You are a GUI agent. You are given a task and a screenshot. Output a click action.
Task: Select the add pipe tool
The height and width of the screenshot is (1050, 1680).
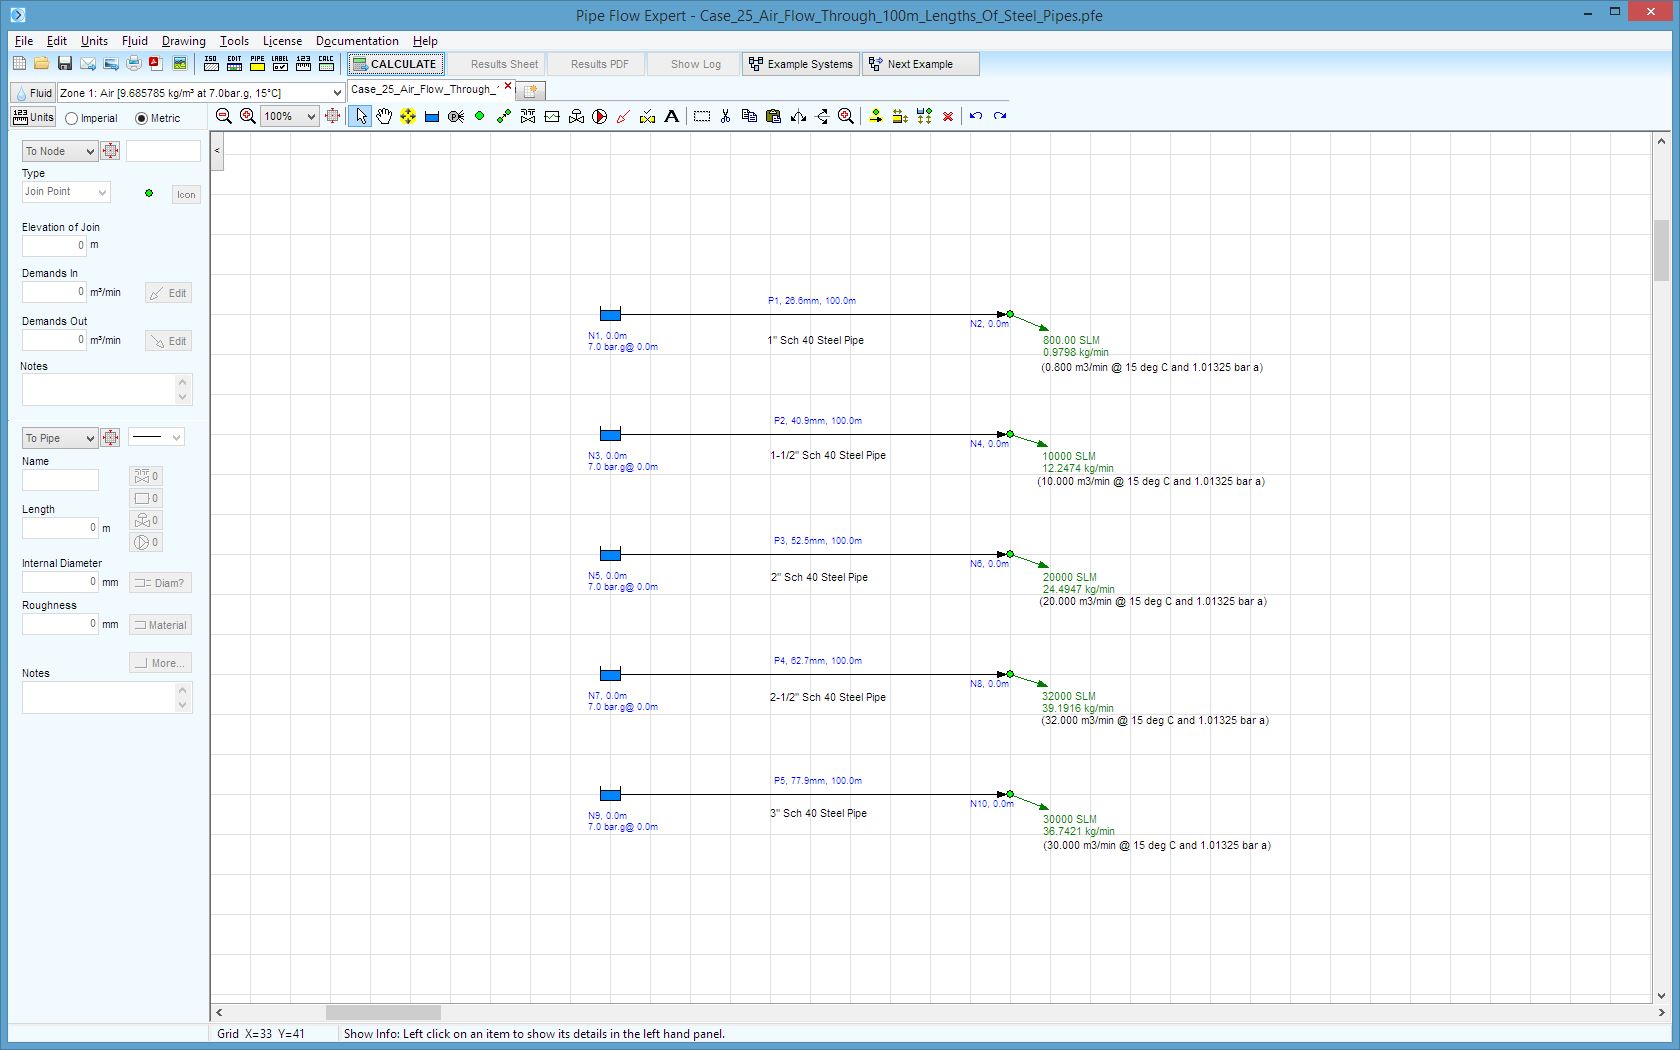pos(504,116)
